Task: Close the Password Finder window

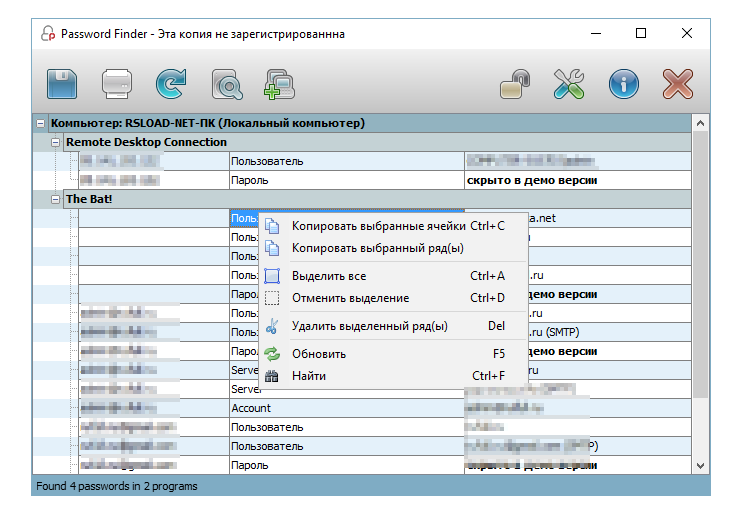Action: [x=687, y=34]
